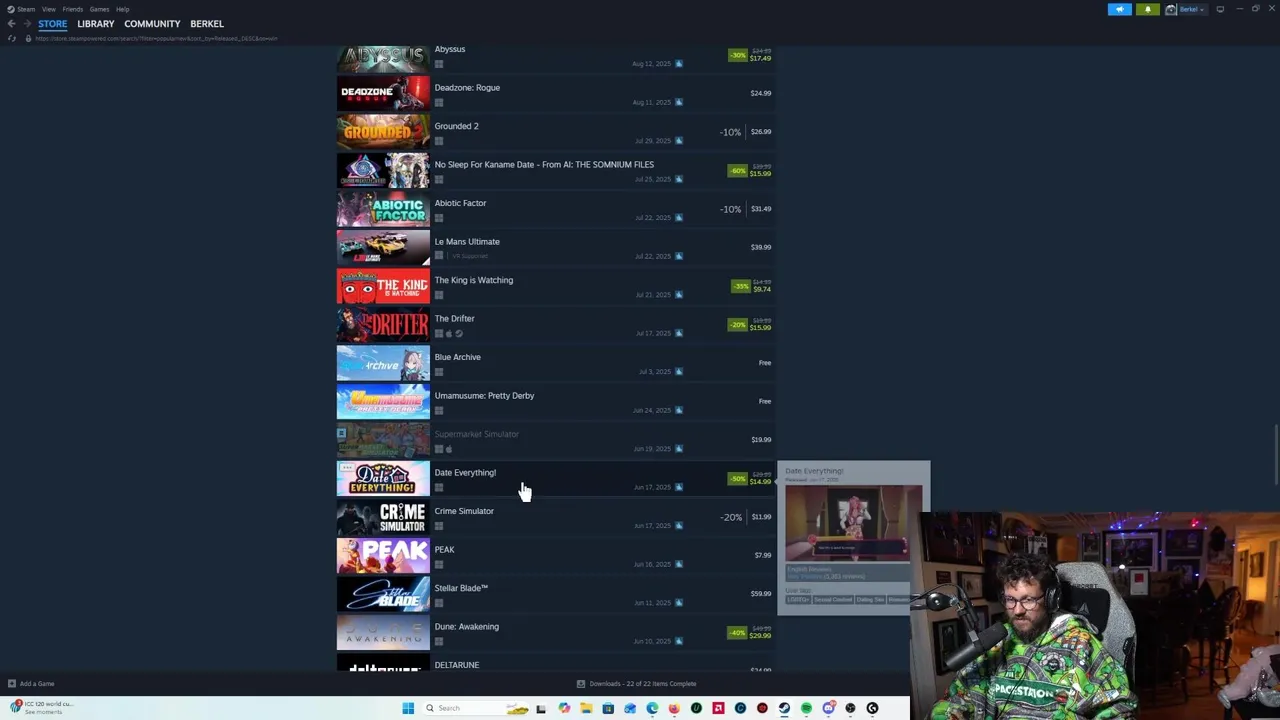The height and width of the screenshot is (720, 1280).
Task: Click The King is Watching thumbnail
Action: point(383,286)
